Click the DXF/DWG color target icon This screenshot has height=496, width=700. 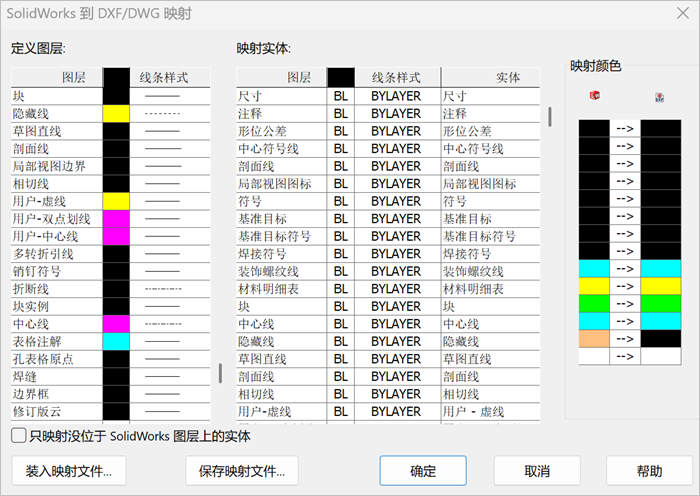(x=659, y=97)
